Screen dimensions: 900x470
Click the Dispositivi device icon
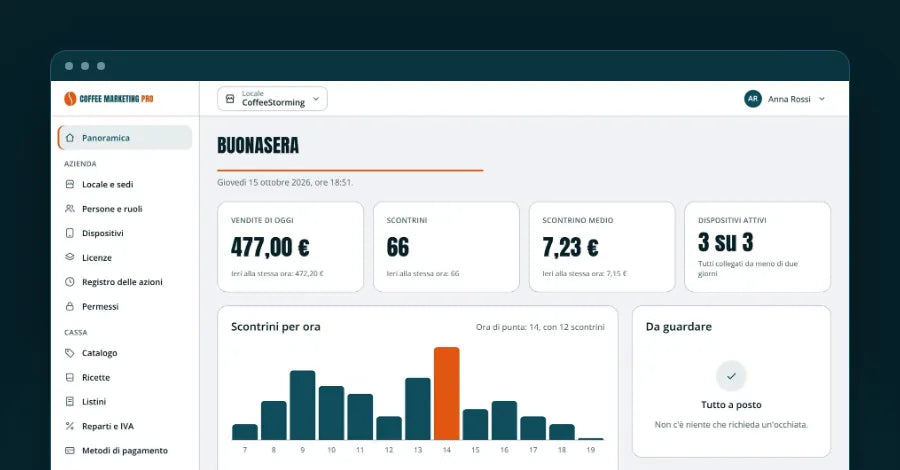pos(70,233)
